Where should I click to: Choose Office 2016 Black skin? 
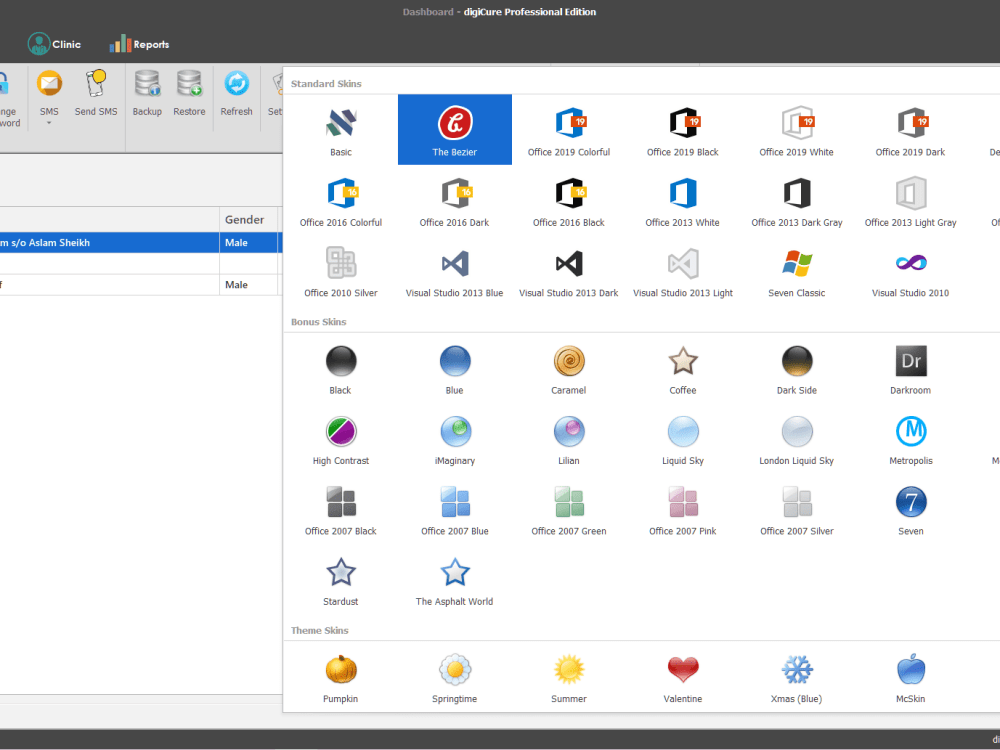tap(568, 201)
